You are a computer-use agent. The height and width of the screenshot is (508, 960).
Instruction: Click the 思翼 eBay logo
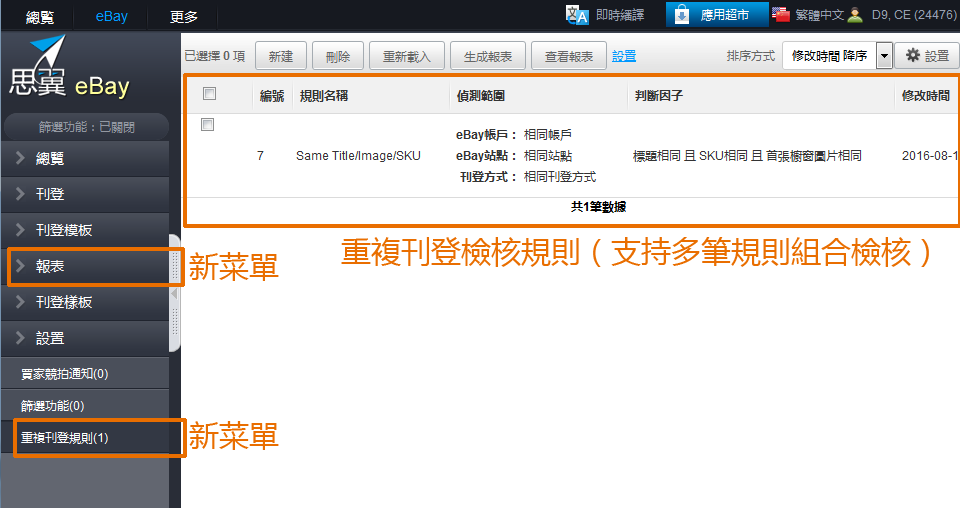pos(69,67)
